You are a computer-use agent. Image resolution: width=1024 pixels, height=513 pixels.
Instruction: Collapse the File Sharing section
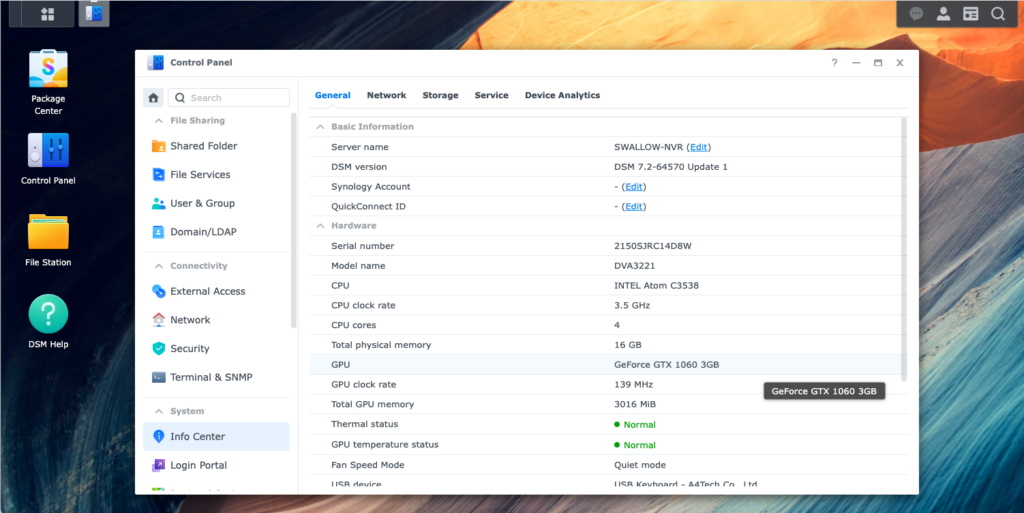click(x=158, y=121)
